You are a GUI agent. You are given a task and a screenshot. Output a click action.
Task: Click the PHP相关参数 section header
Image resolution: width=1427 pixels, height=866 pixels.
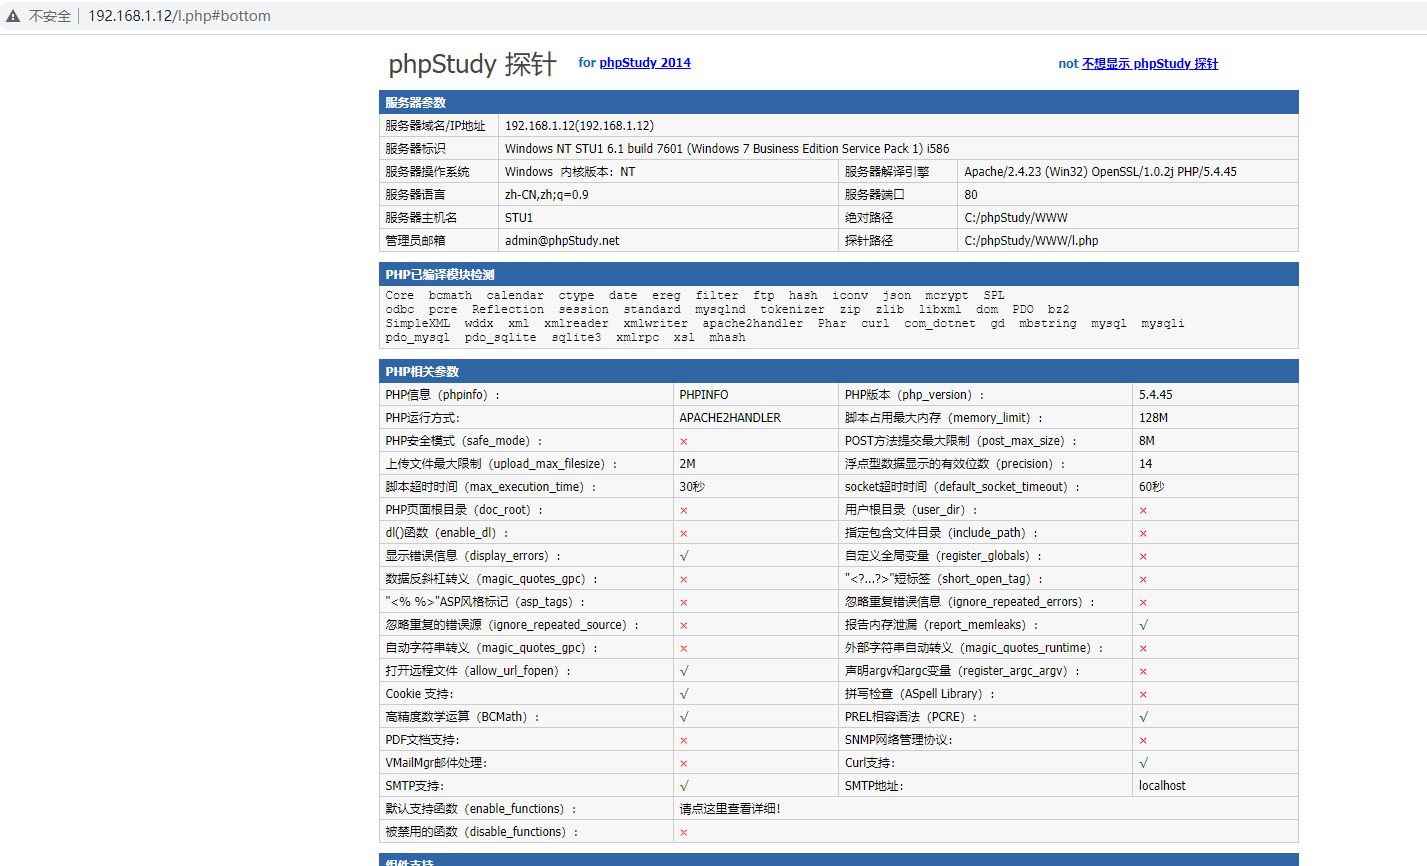[x=838, y=371]
